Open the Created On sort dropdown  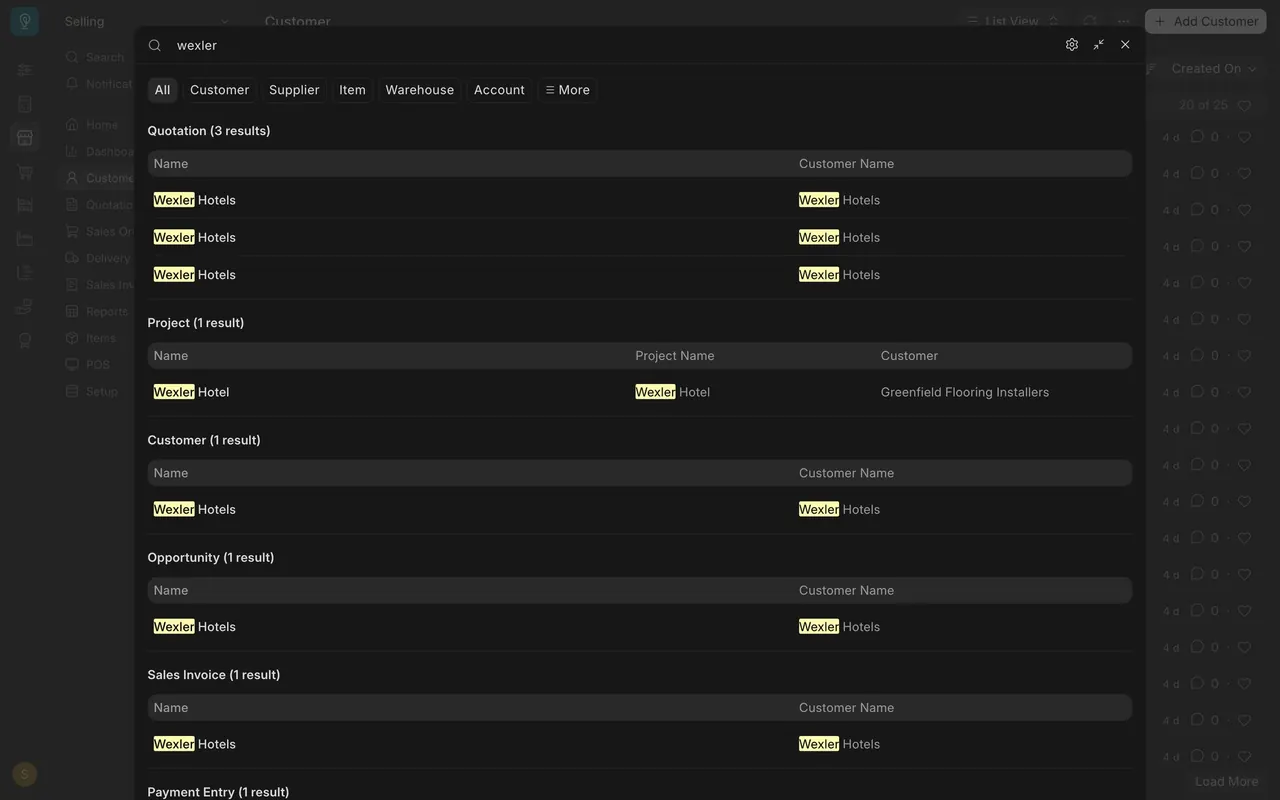(x=1215, y=69)
